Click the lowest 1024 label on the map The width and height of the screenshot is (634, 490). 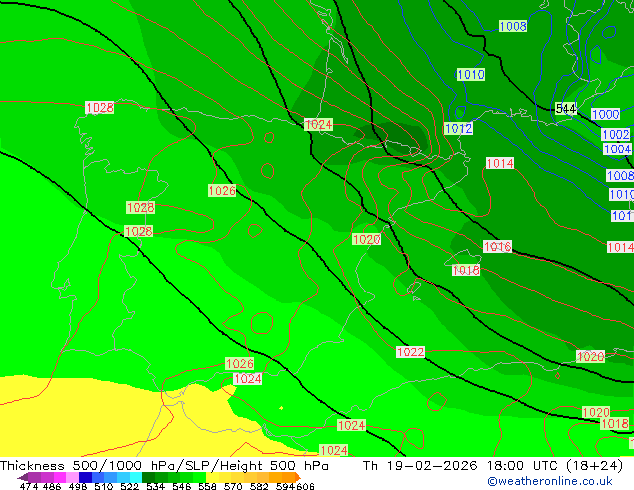334,450
